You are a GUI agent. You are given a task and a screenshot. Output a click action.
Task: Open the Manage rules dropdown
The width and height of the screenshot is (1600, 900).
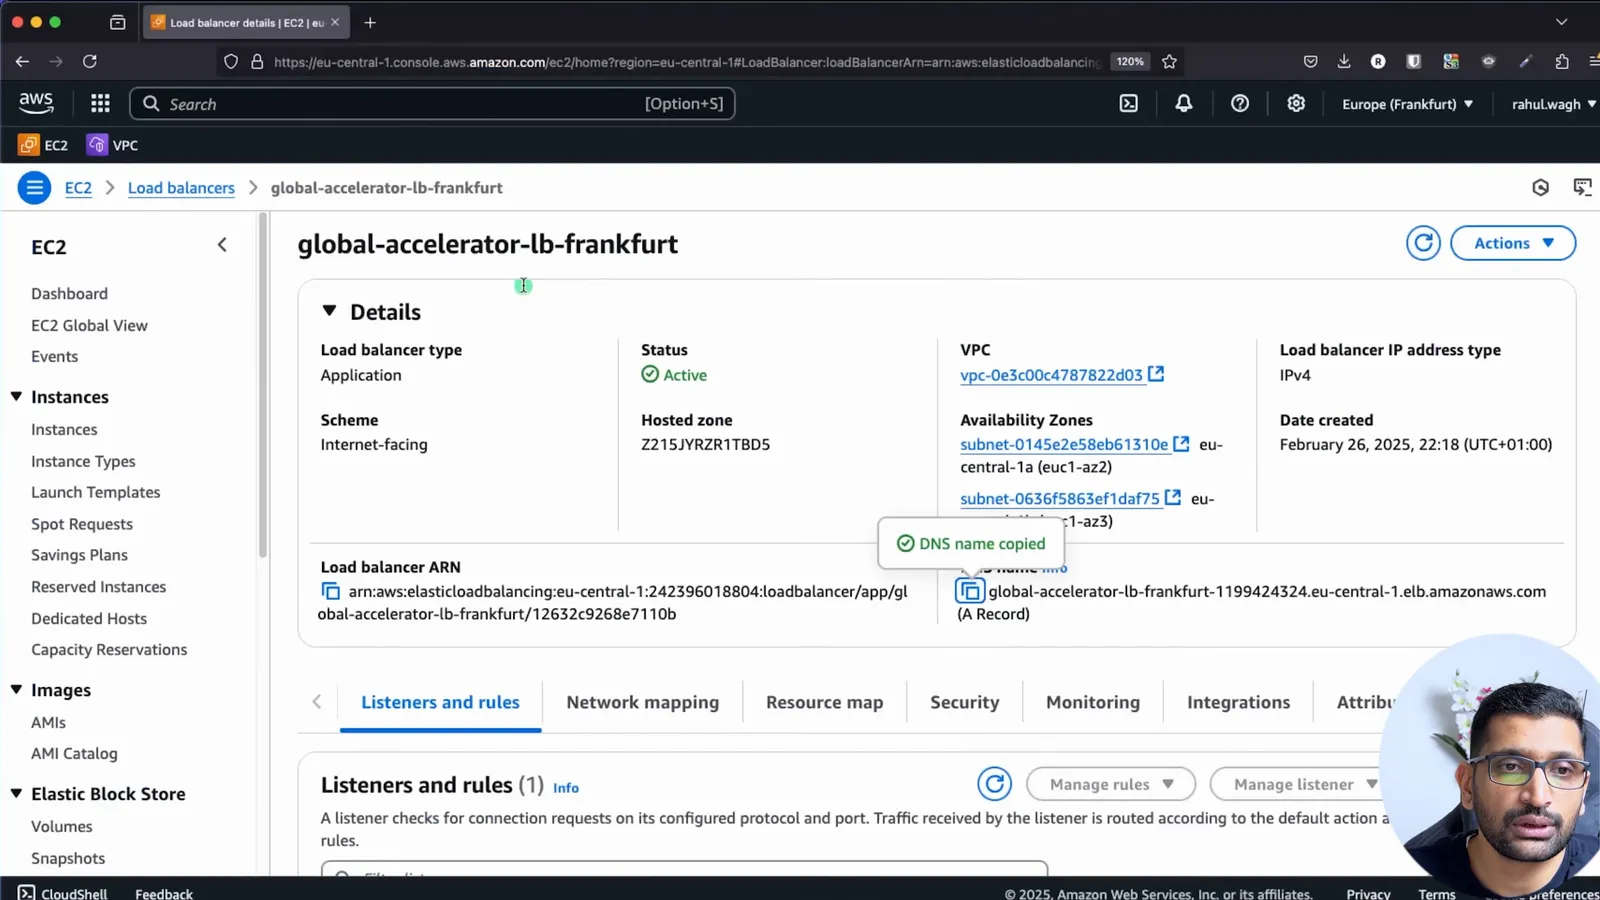pyautogui.click(x=1111, y=784)
